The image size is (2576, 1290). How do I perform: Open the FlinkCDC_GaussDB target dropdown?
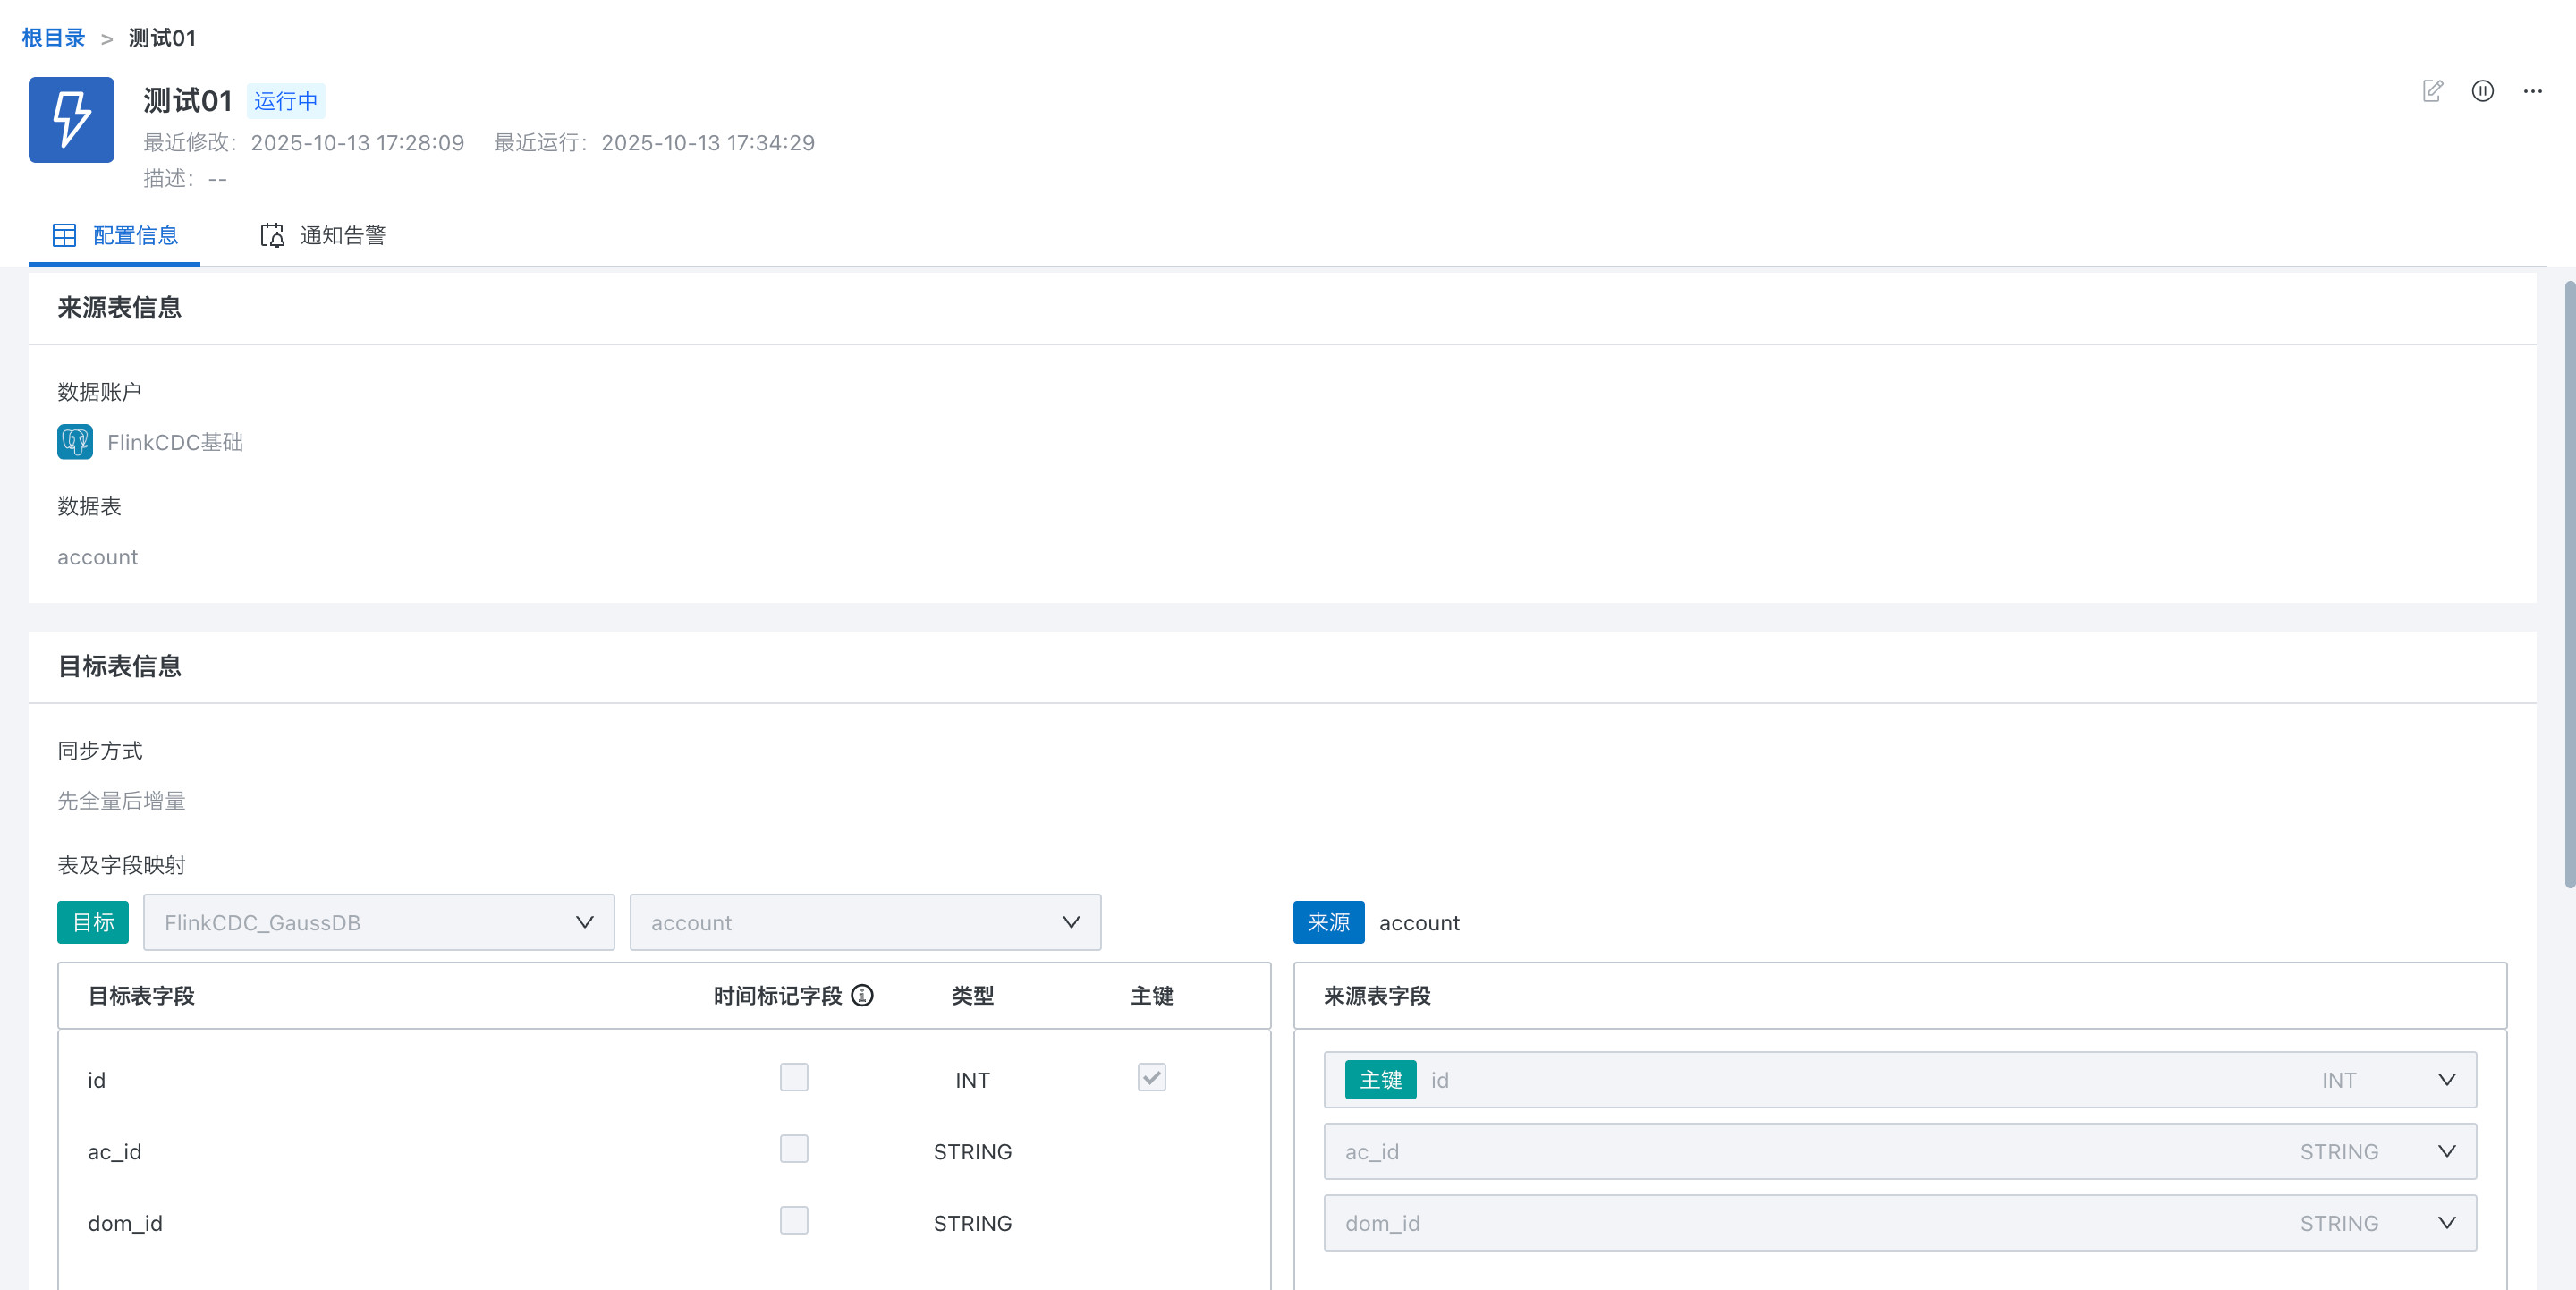pos(378,922)
